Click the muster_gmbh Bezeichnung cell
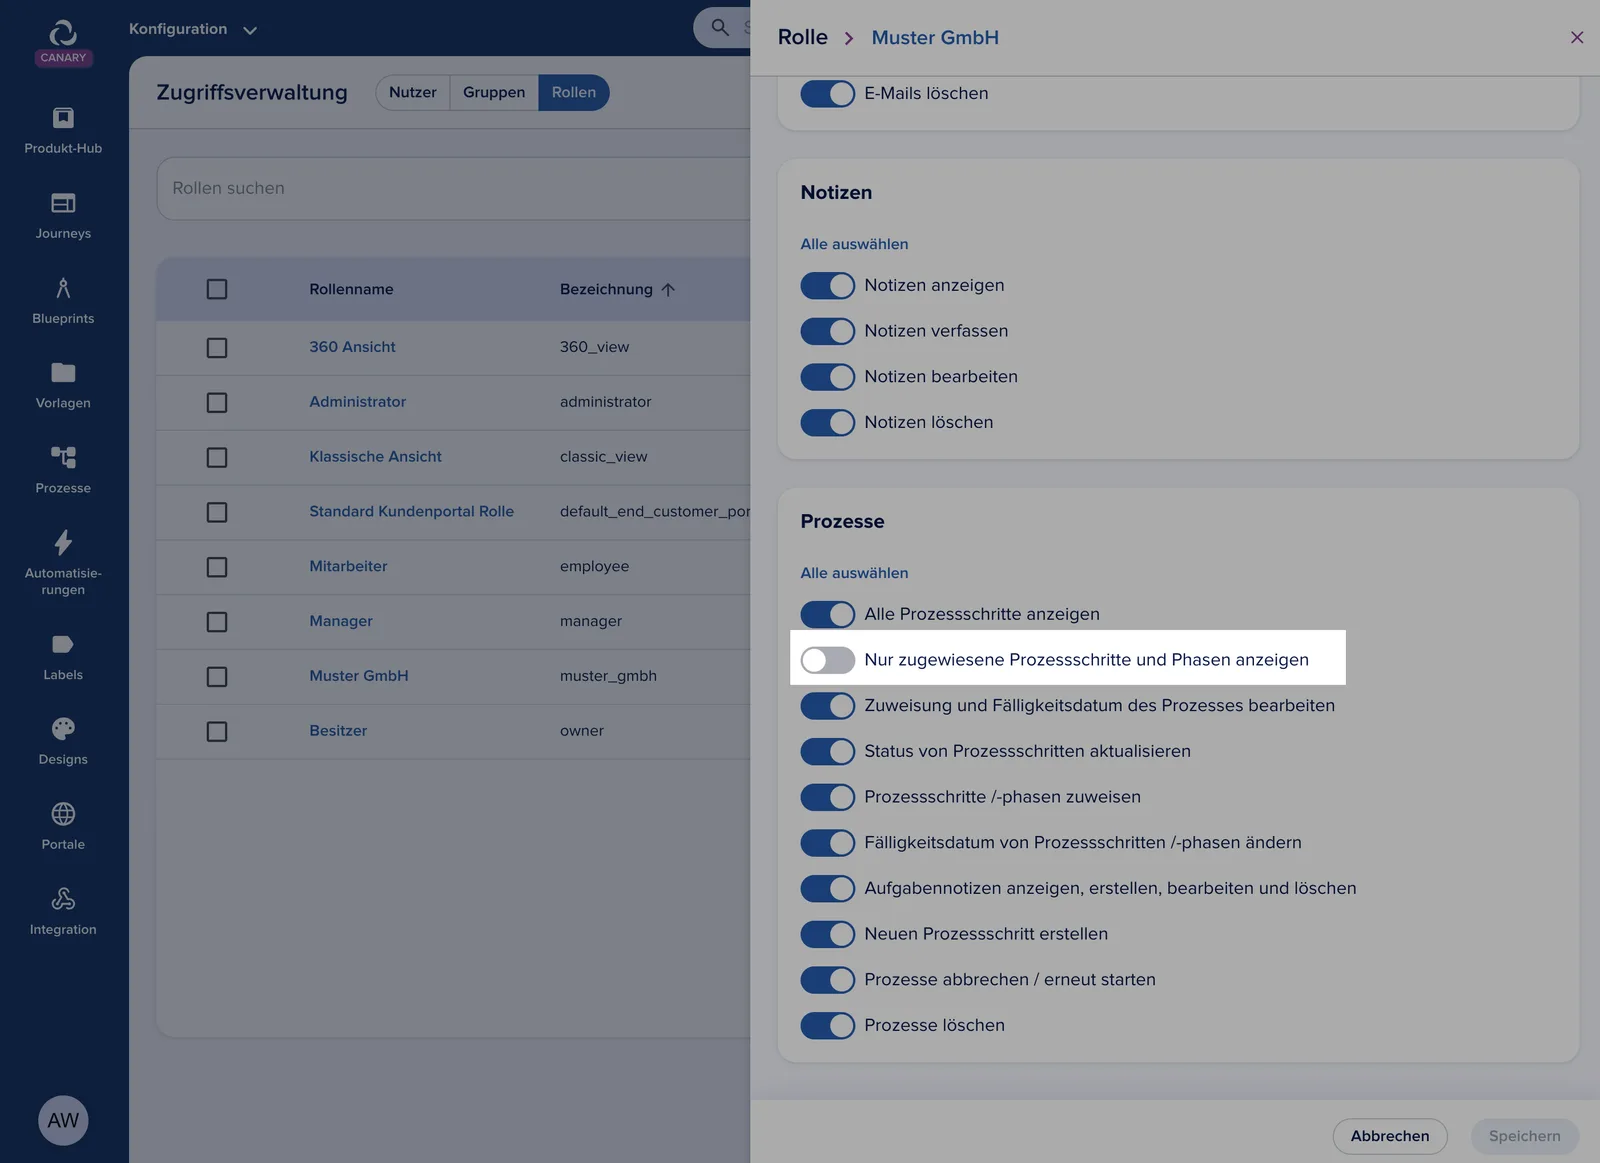This screenshot has height=1163, width=1600. click(x=608, y=676)
